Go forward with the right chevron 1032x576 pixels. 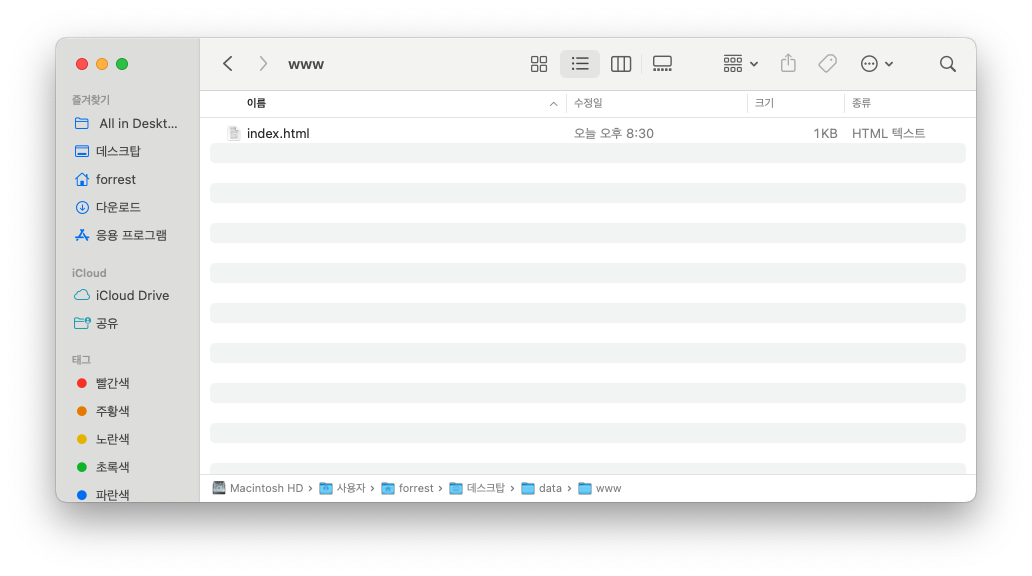tap(263, 64)
